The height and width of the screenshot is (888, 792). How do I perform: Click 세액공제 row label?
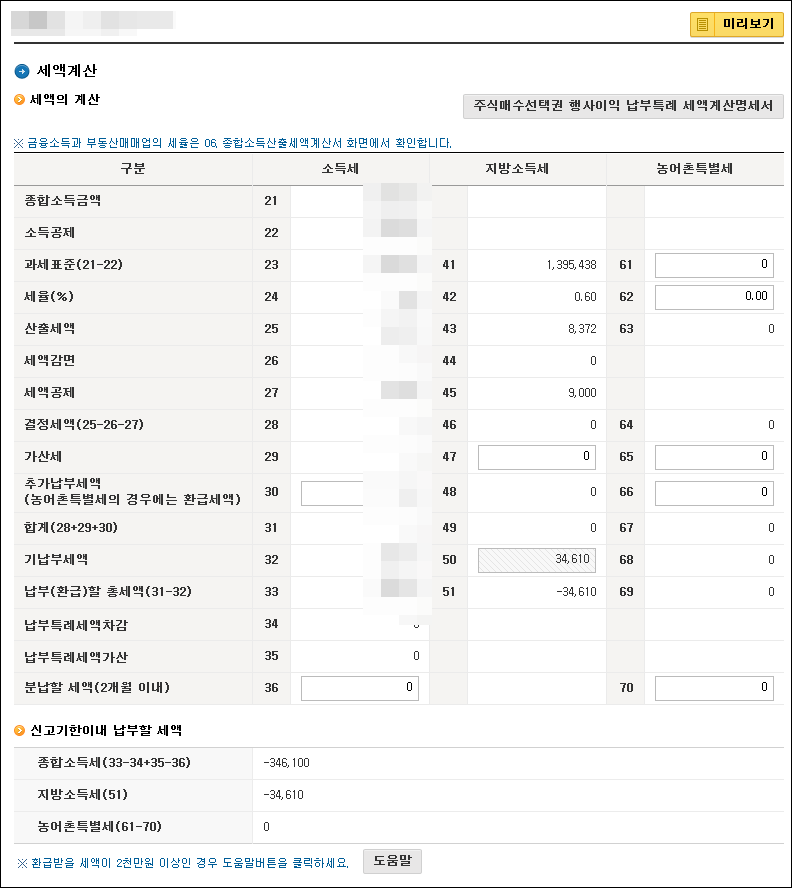[49, 393]
